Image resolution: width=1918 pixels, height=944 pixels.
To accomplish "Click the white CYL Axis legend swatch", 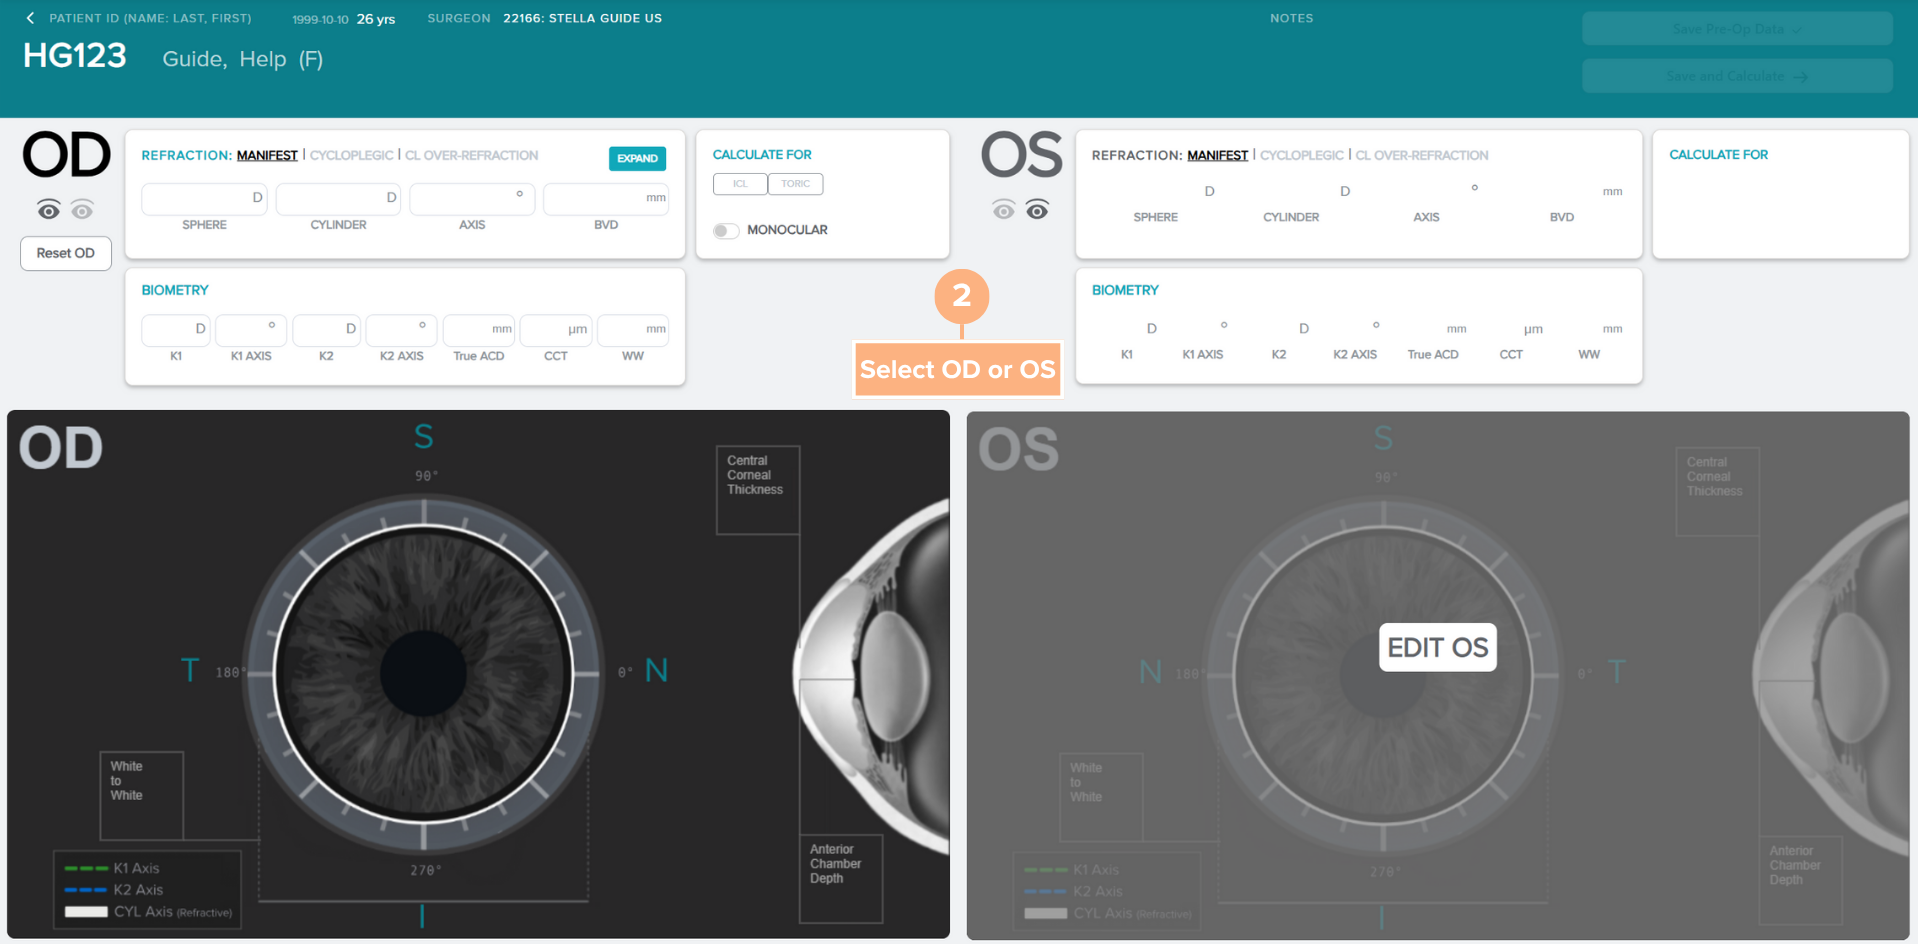I will (x=86, y=912).
